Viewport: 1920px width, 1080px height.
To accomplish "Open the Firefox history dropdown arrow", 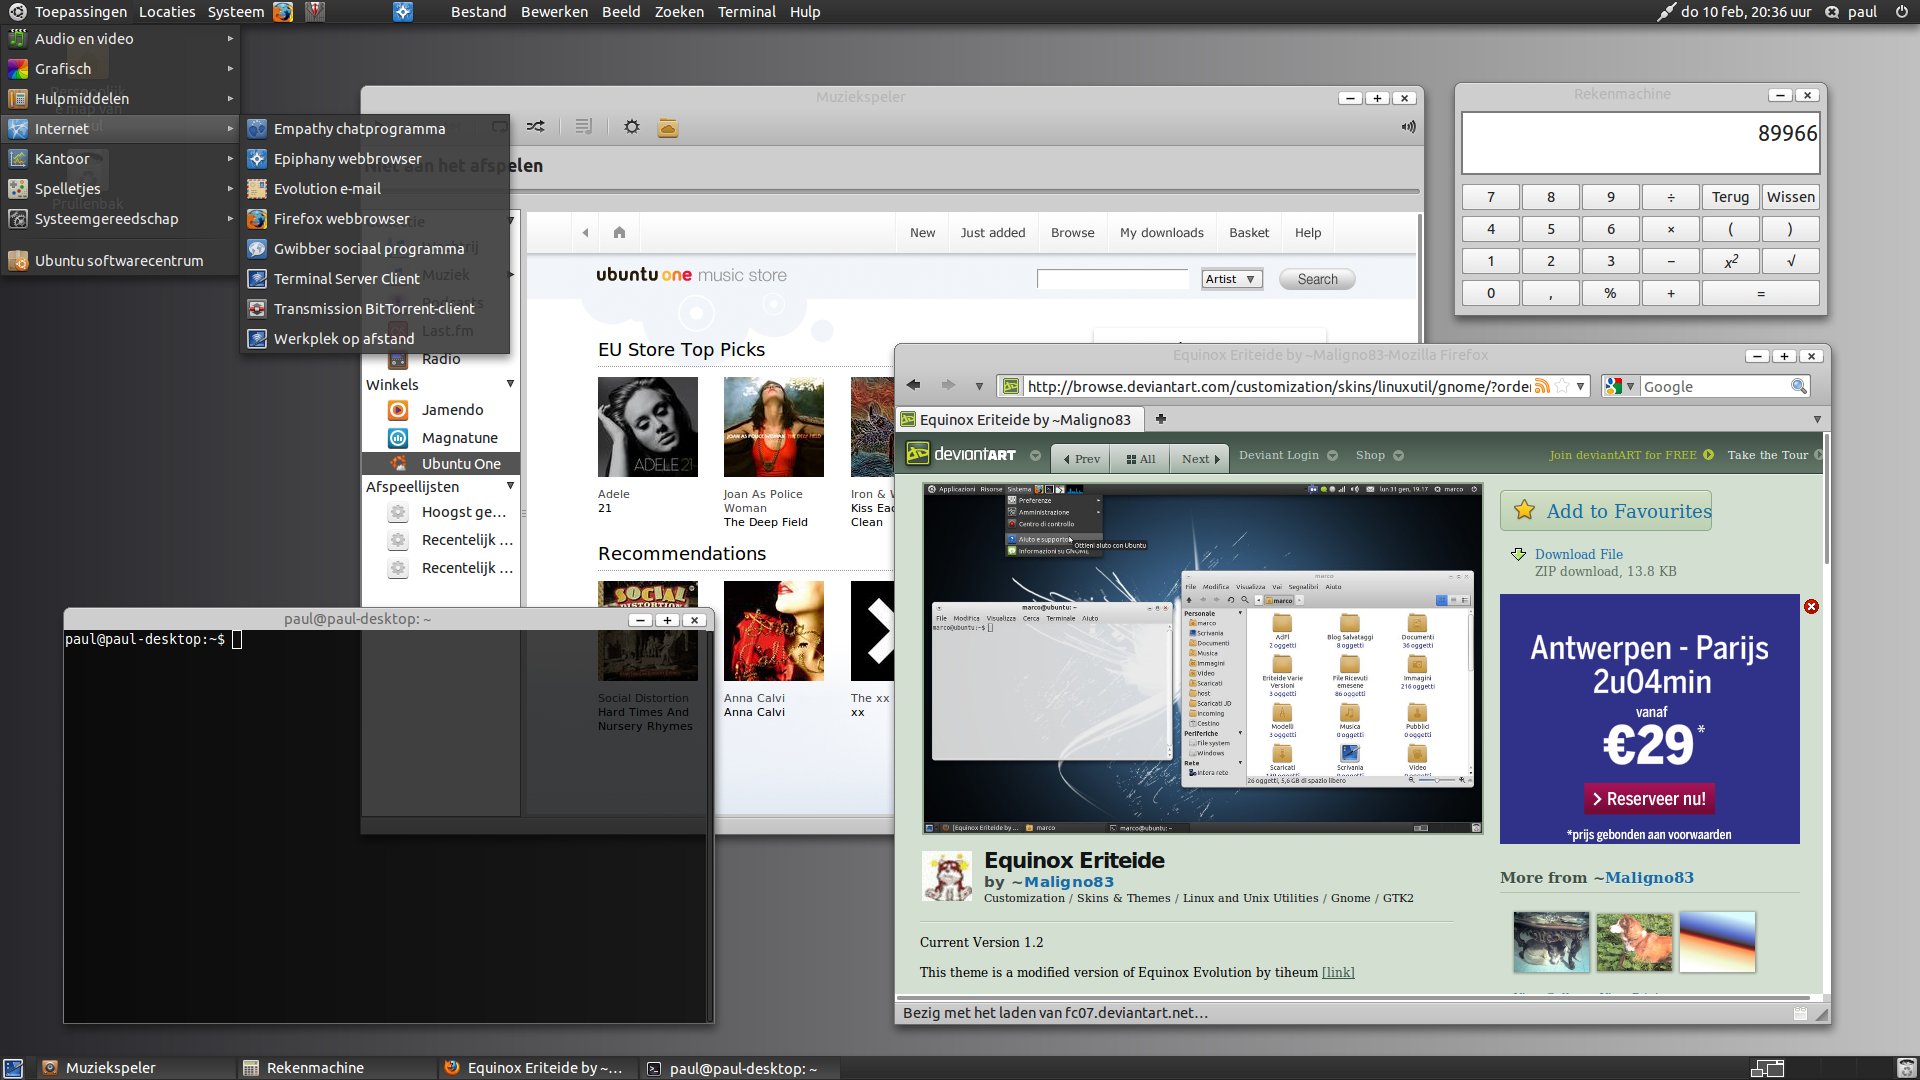I will (979, 386).
